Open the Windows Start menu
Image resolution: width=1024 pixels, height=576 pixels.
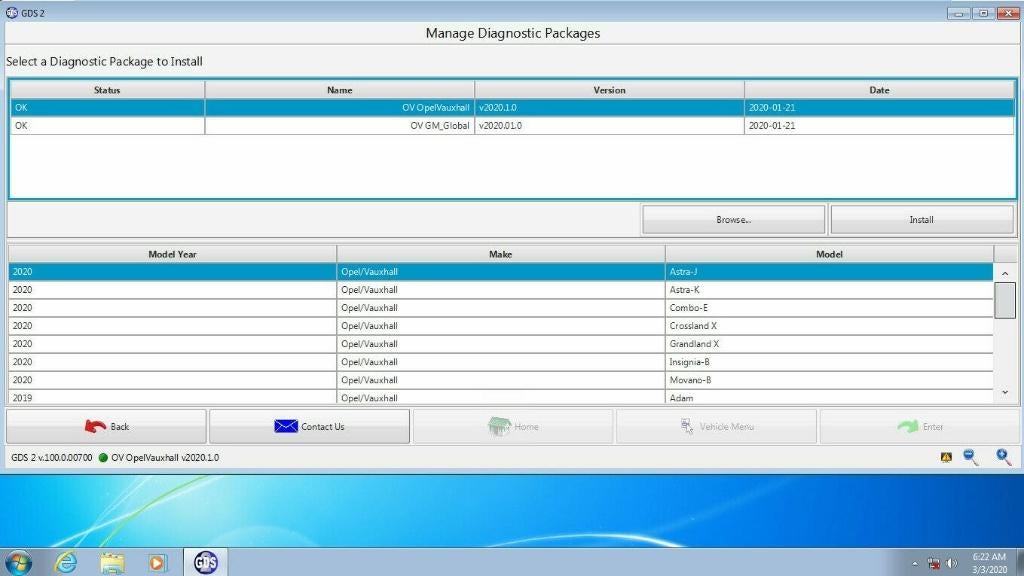pos(18,563)
